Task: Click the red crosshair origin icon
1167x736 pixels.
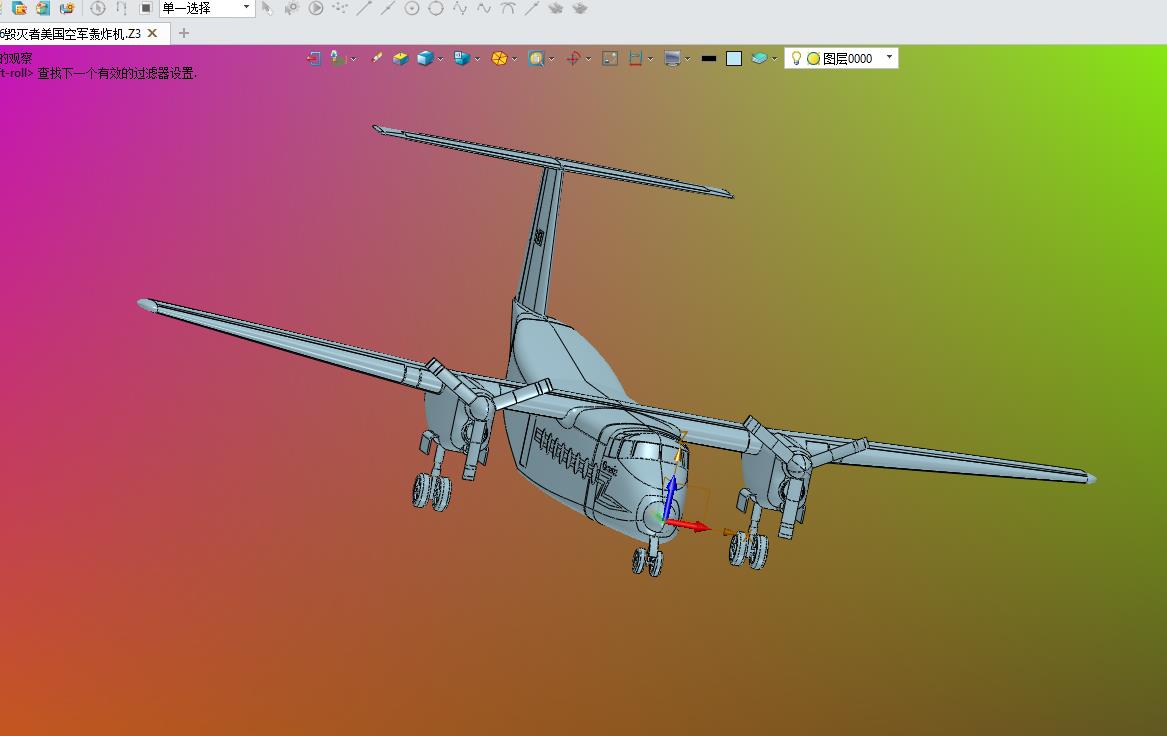Action: tap(573, 58)
